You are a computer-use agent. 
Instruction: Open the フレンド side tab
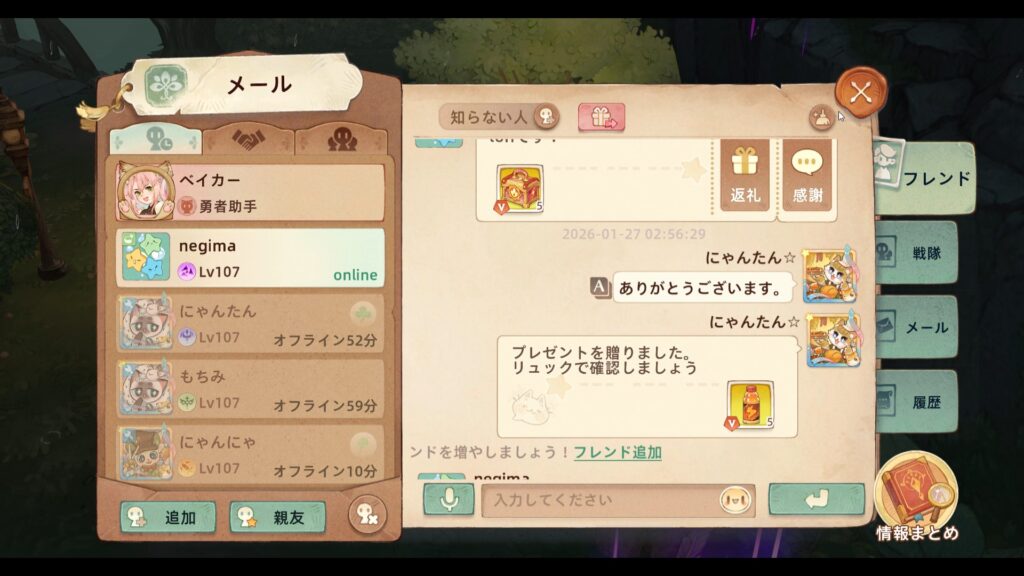point(924,178)
